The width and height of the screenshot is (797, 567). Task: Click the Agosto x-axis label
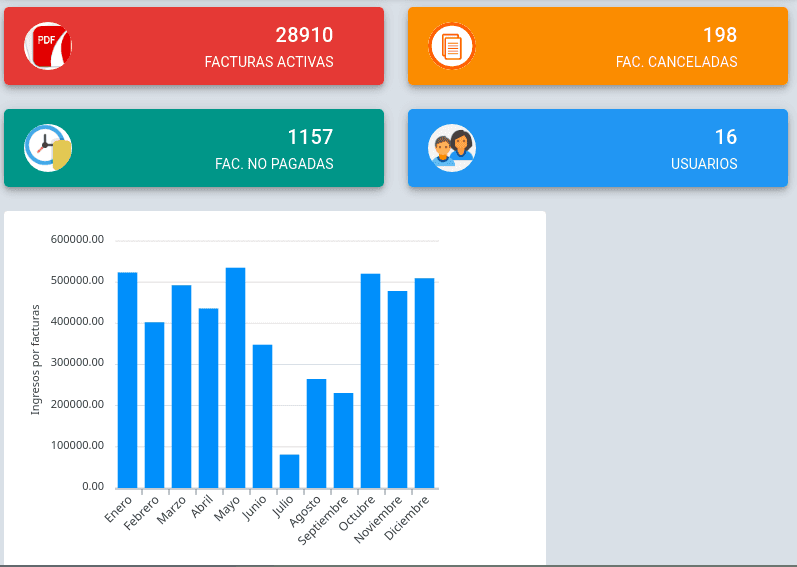305,512
